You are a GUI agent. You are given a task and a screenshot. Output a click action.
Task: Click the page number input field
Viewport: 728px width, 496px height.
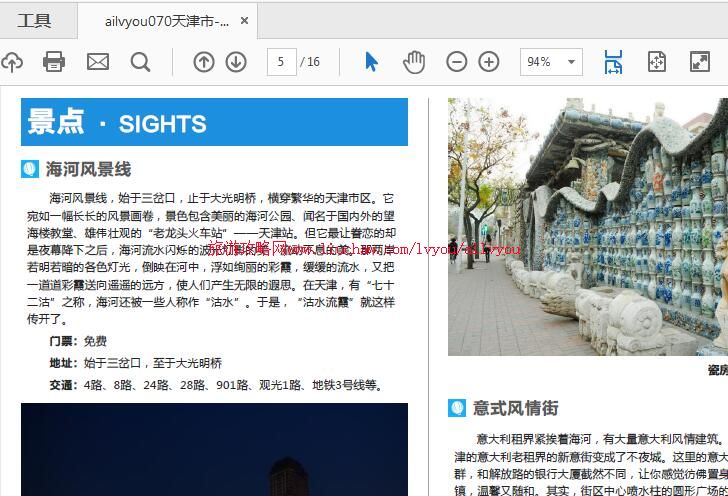coord(281,62)
